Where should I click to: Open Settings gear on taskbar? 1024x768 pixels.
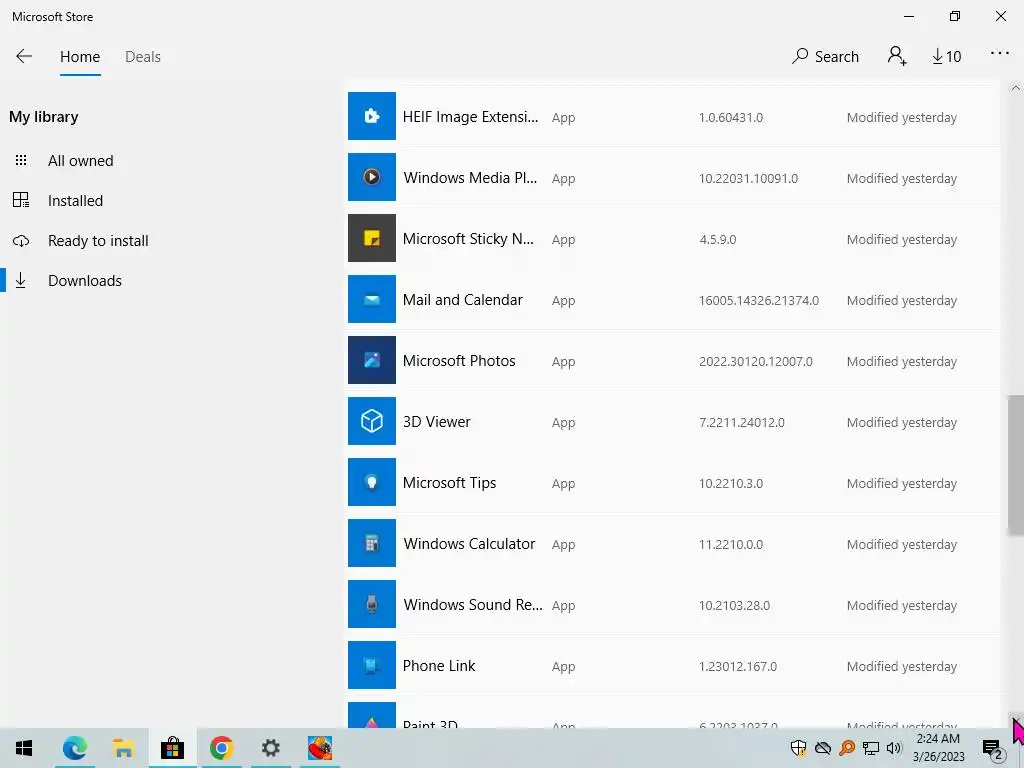tap(270, 748)
